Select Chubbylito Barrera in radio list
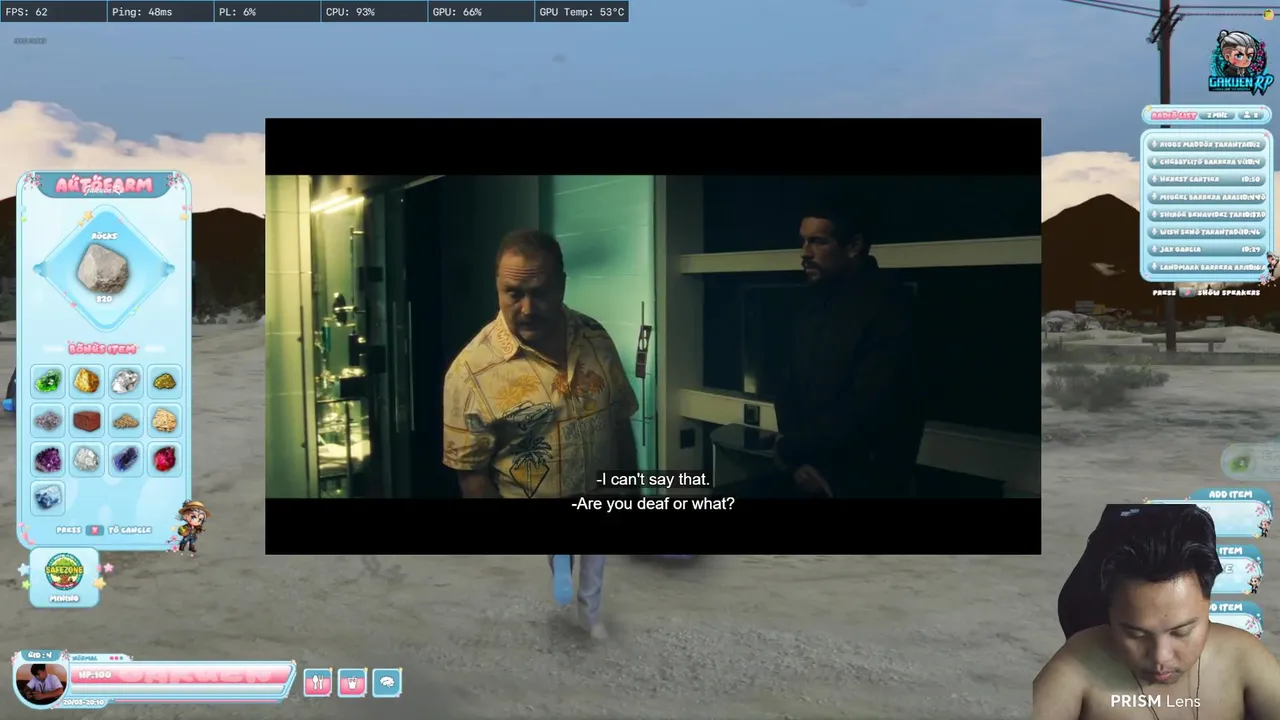Screen dimensions: 1280x720 tap(1206, 162)
